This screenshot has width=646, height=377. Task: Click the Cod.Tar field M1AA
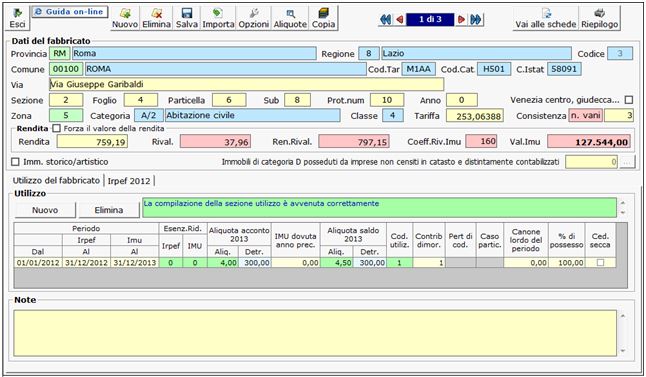(419, 69)
